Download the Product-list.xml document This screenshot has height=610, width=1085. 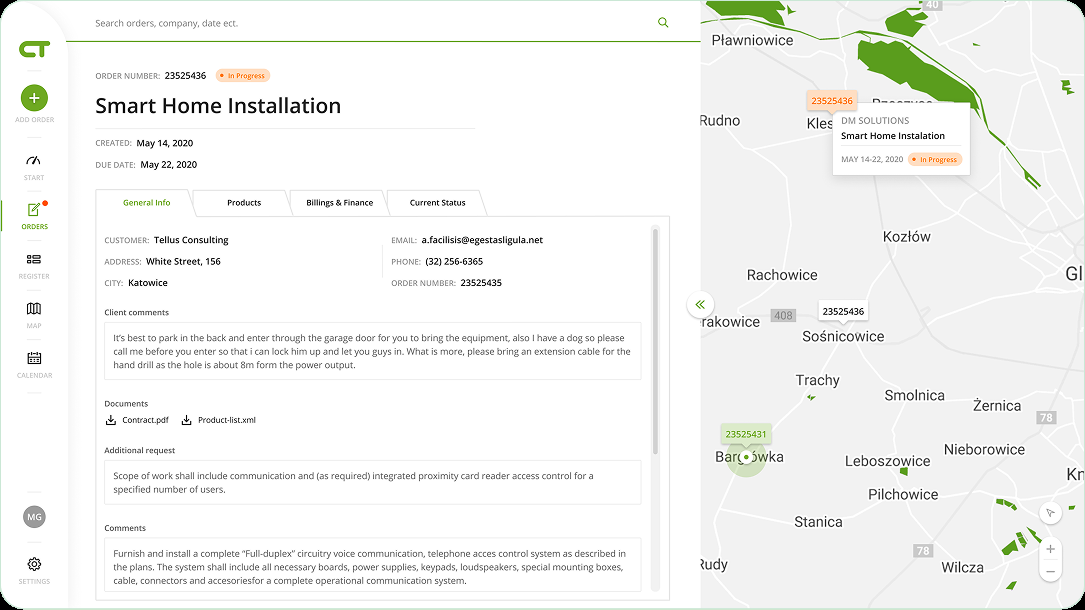pos(219,420)
